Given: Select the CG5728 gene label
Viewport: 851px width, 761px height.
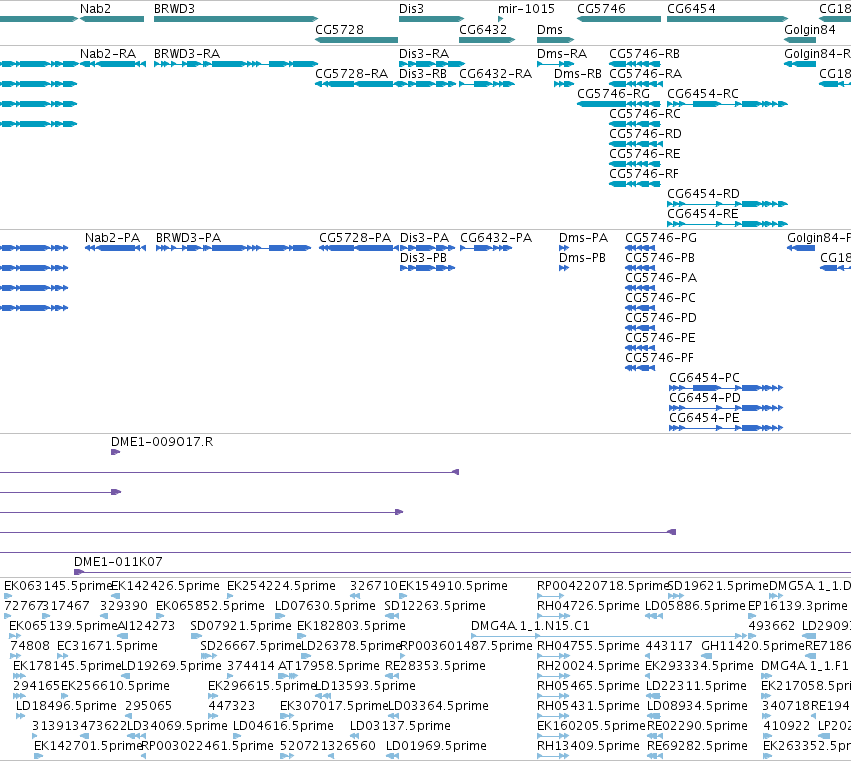Looking at the screenshot, I should pyautogui.click(x=339, y=29).
